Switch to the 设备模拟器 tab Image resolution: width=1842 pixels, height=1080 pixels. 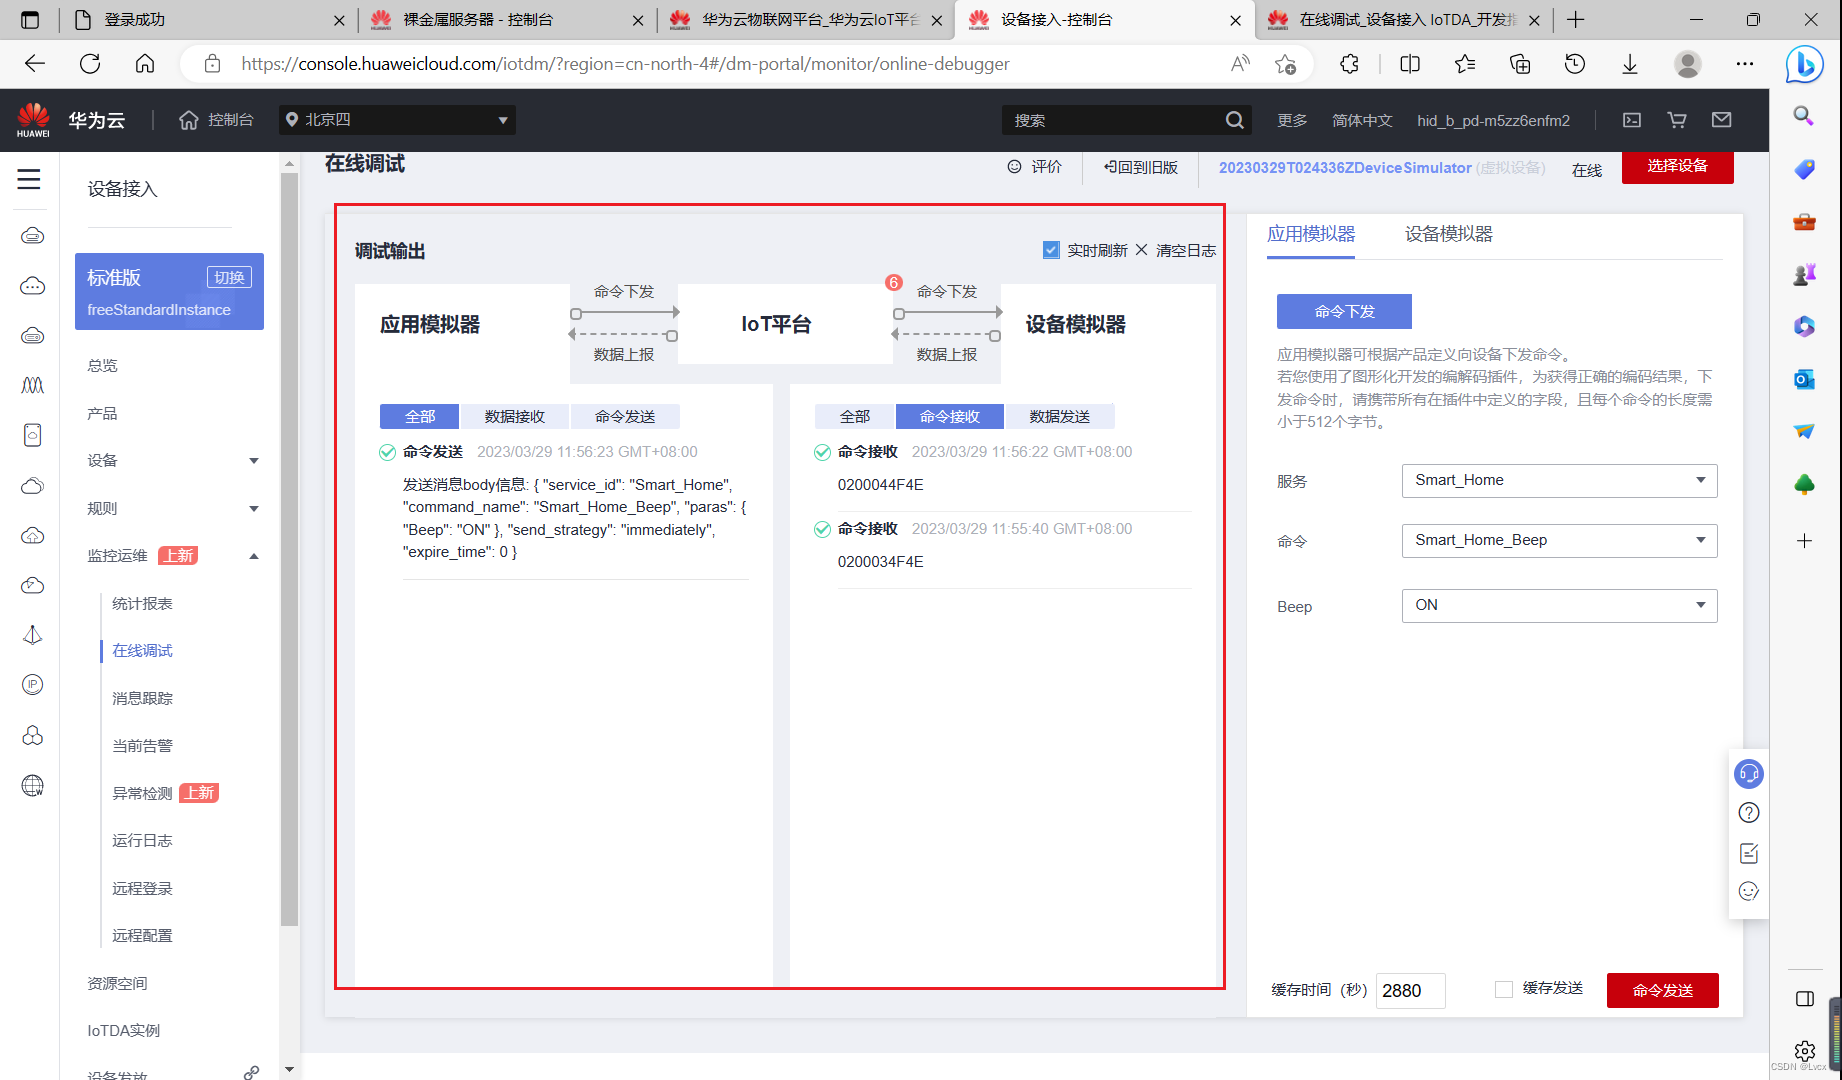(x=1448, y=234)
